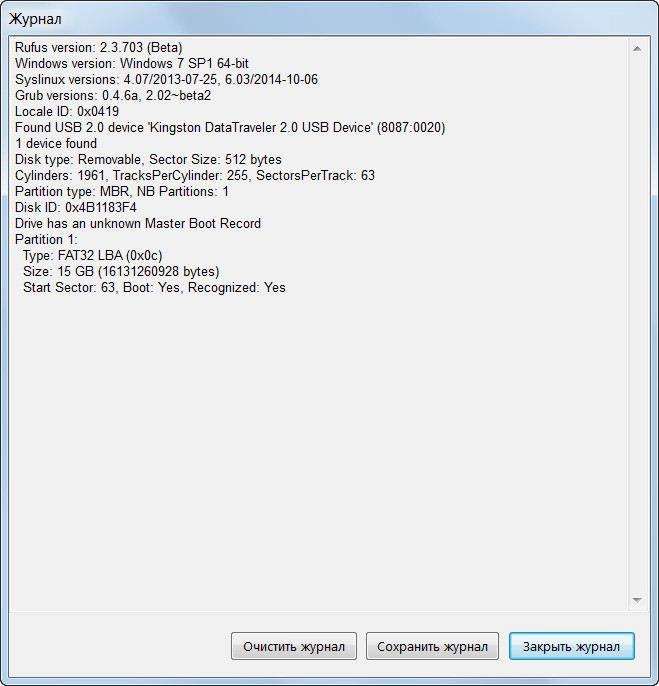The image size is (659, 686).
Task: Click the scrollbar up arrow in the log
Action: coord(637,49)
